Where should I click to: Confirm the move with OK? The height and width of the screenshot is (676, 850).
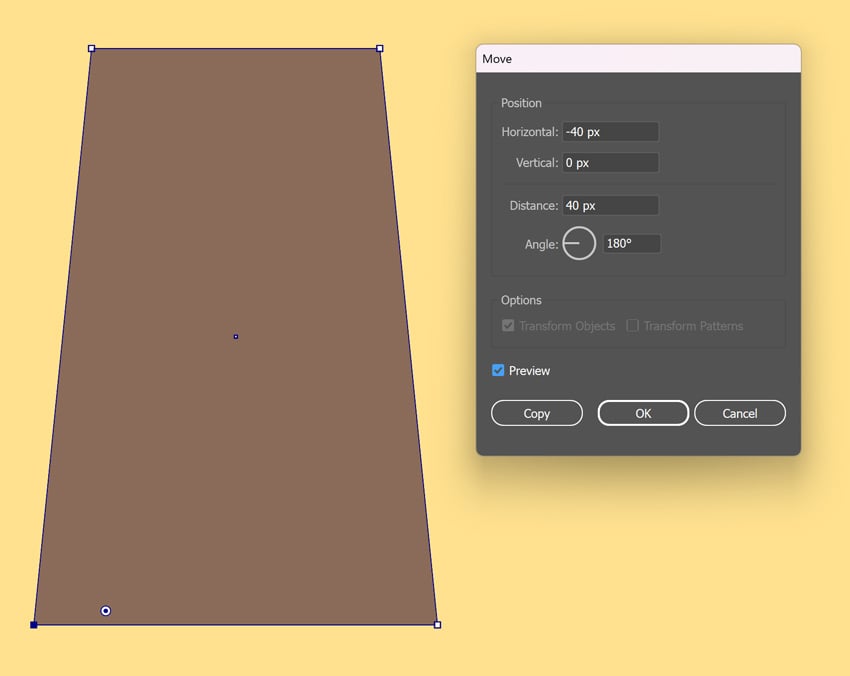(643, 413)
